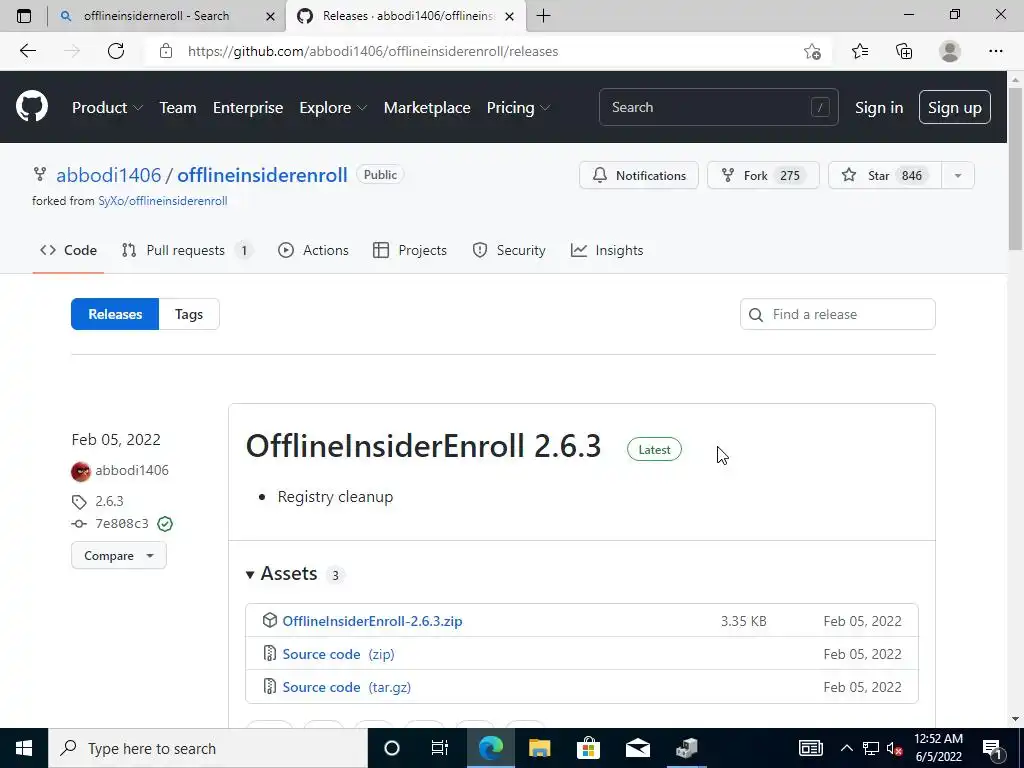This screenshot has width=1024, height=768.
Task: Focus the GitHub search field
Action: point(718,107)
